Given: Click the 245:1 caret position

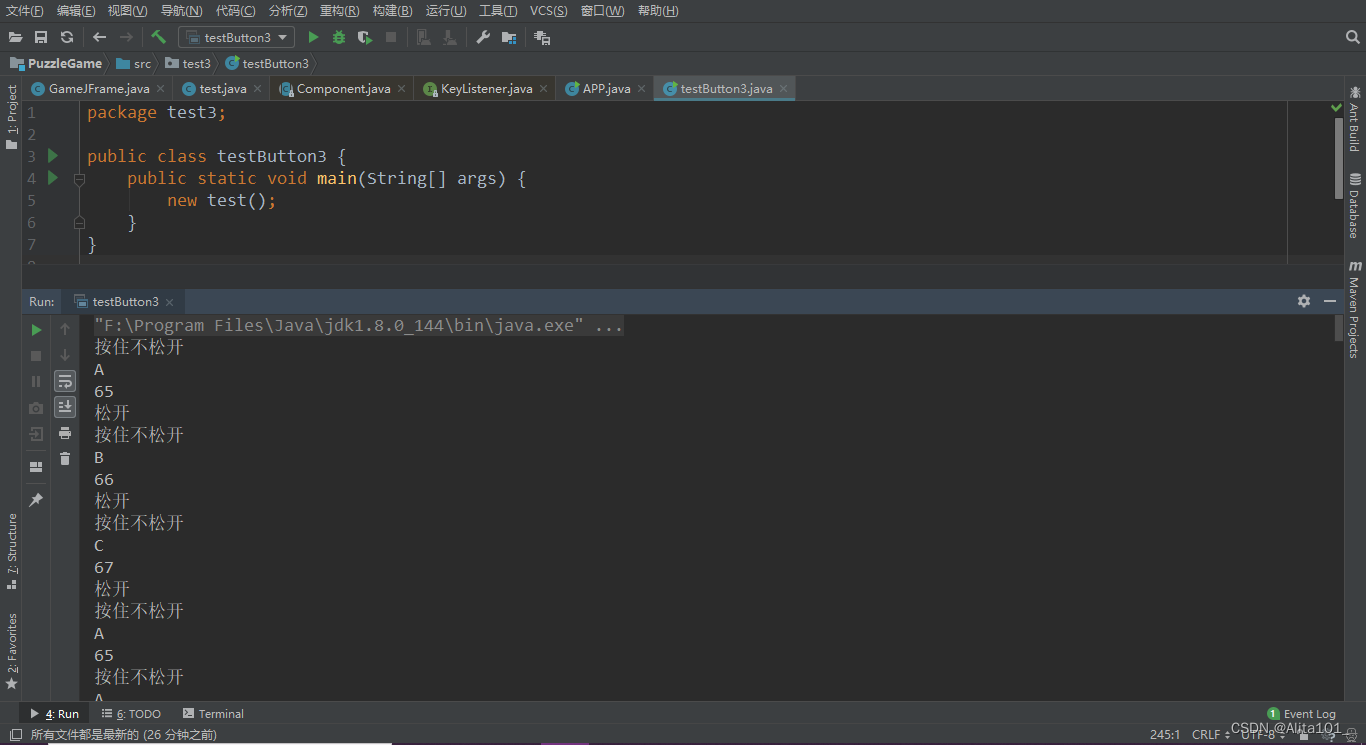Looking at the screenshot, I should (x=1165, y=735).
